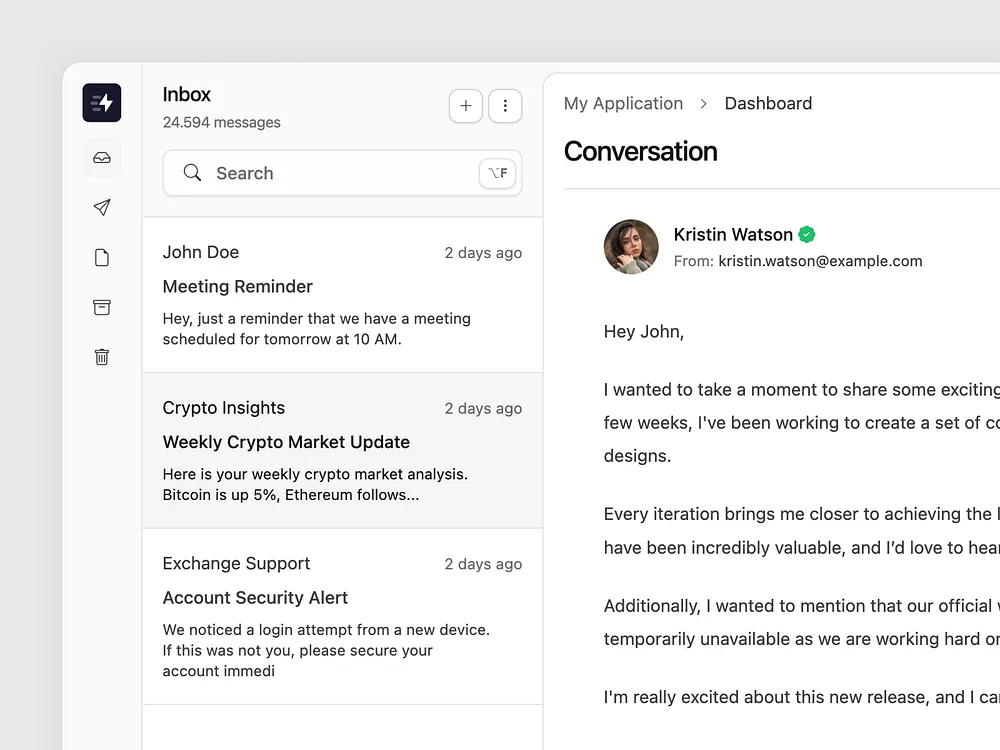Open Drafts via document icon
The image size is (1000, 750).
[x=102, y=258]
